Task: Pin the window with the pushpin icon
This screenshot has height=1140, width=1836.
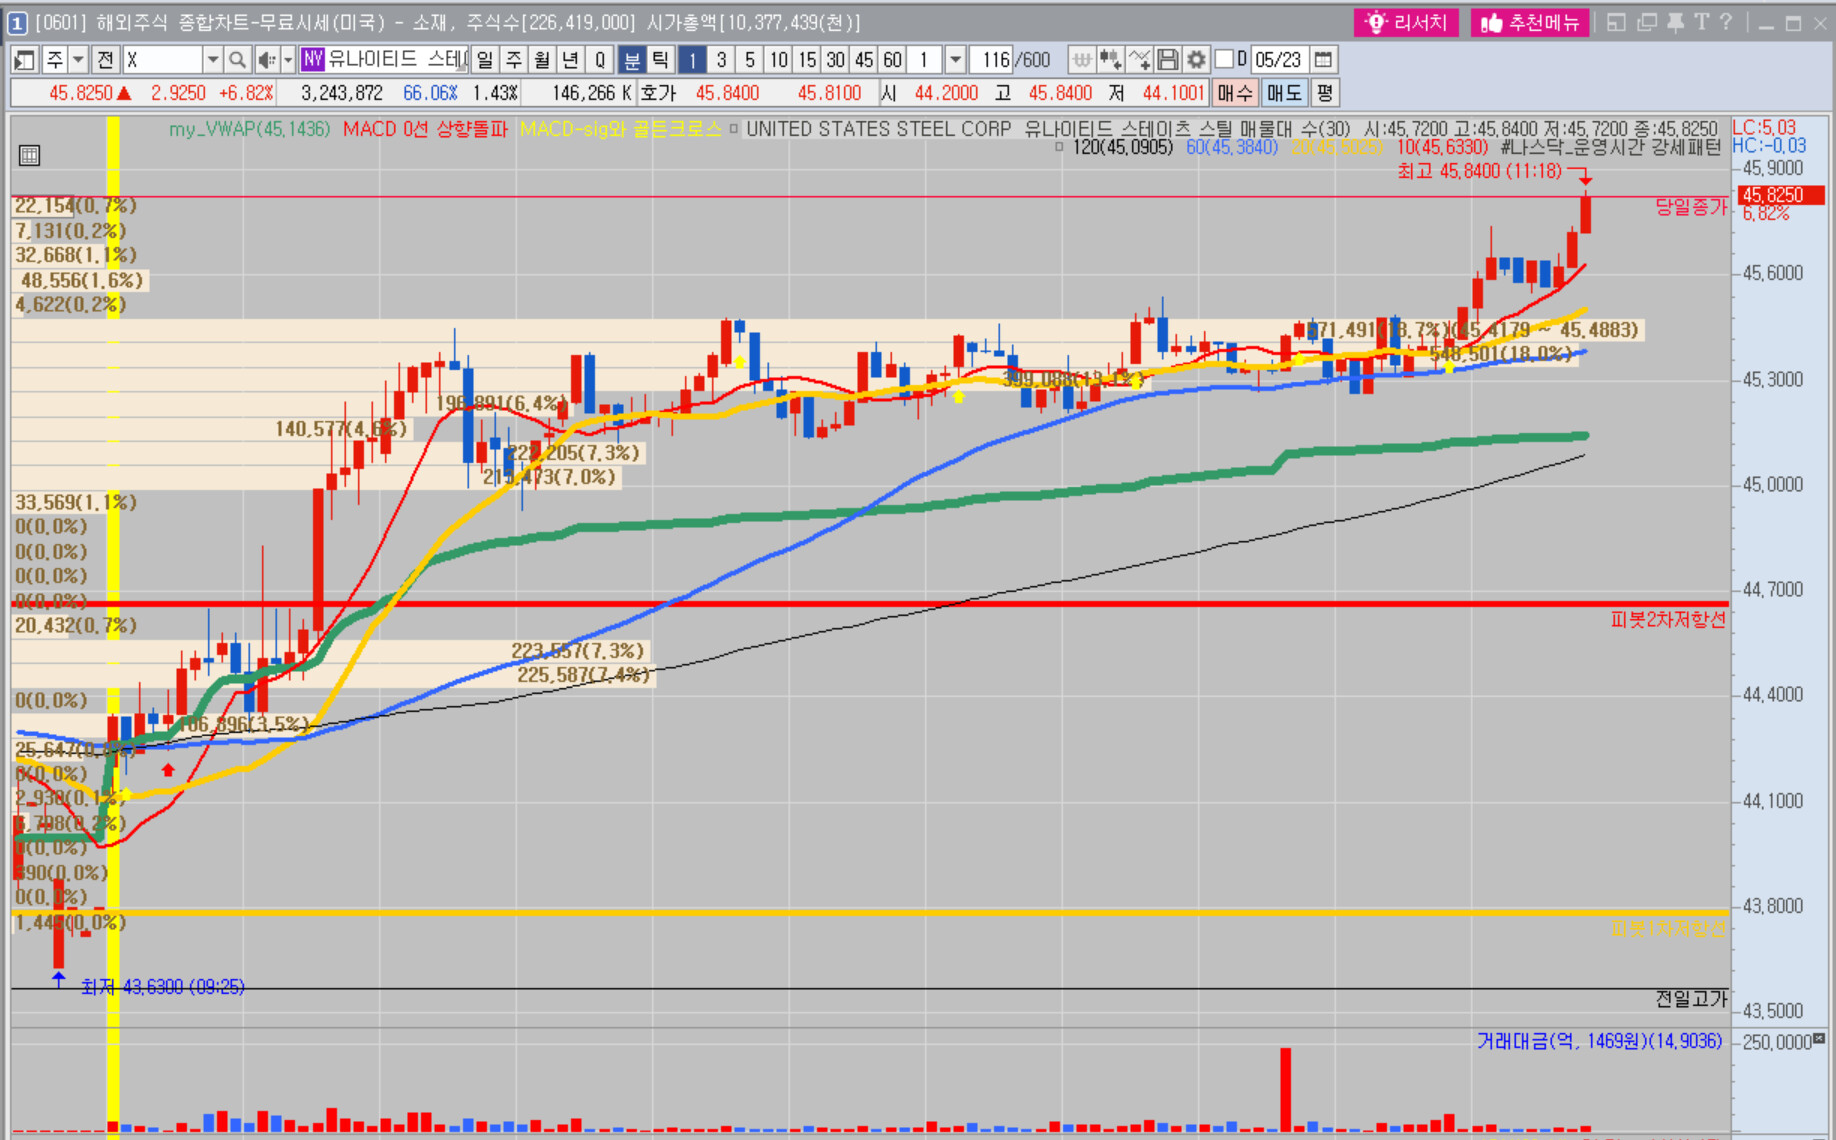Action: [1675, 23]
